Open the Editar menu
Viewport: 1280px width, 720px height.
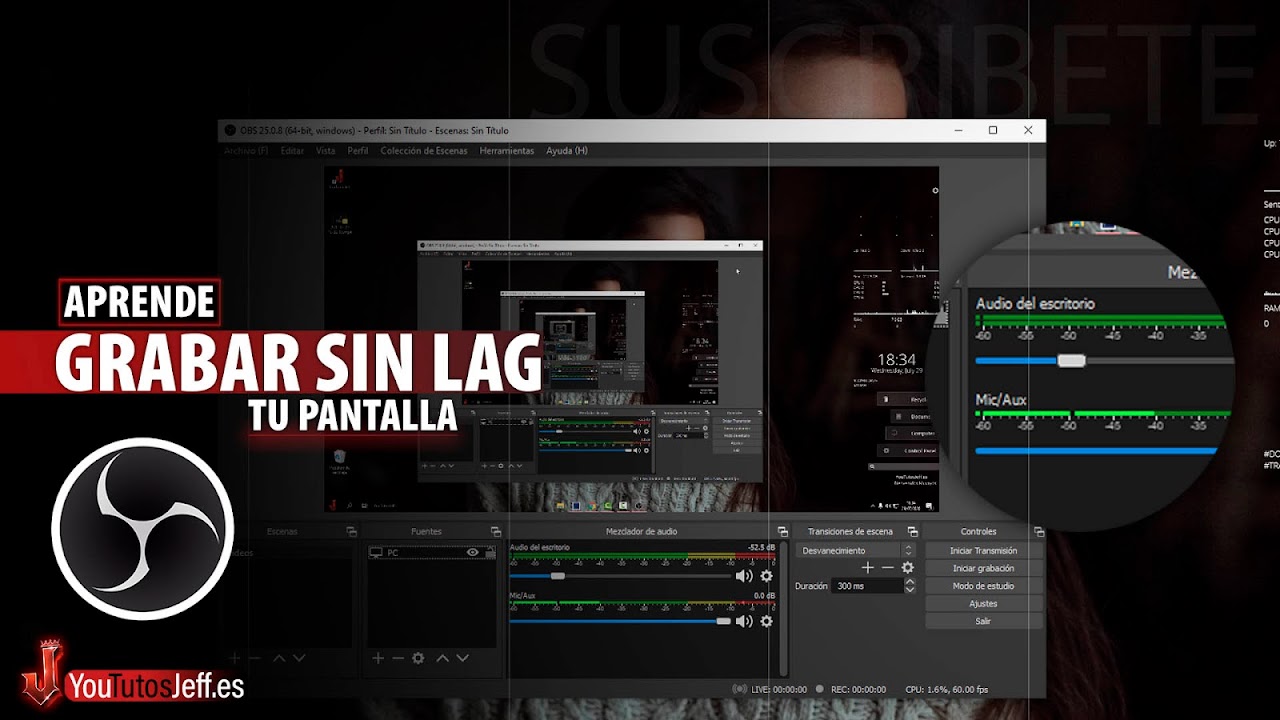click(x=292, y=151)
